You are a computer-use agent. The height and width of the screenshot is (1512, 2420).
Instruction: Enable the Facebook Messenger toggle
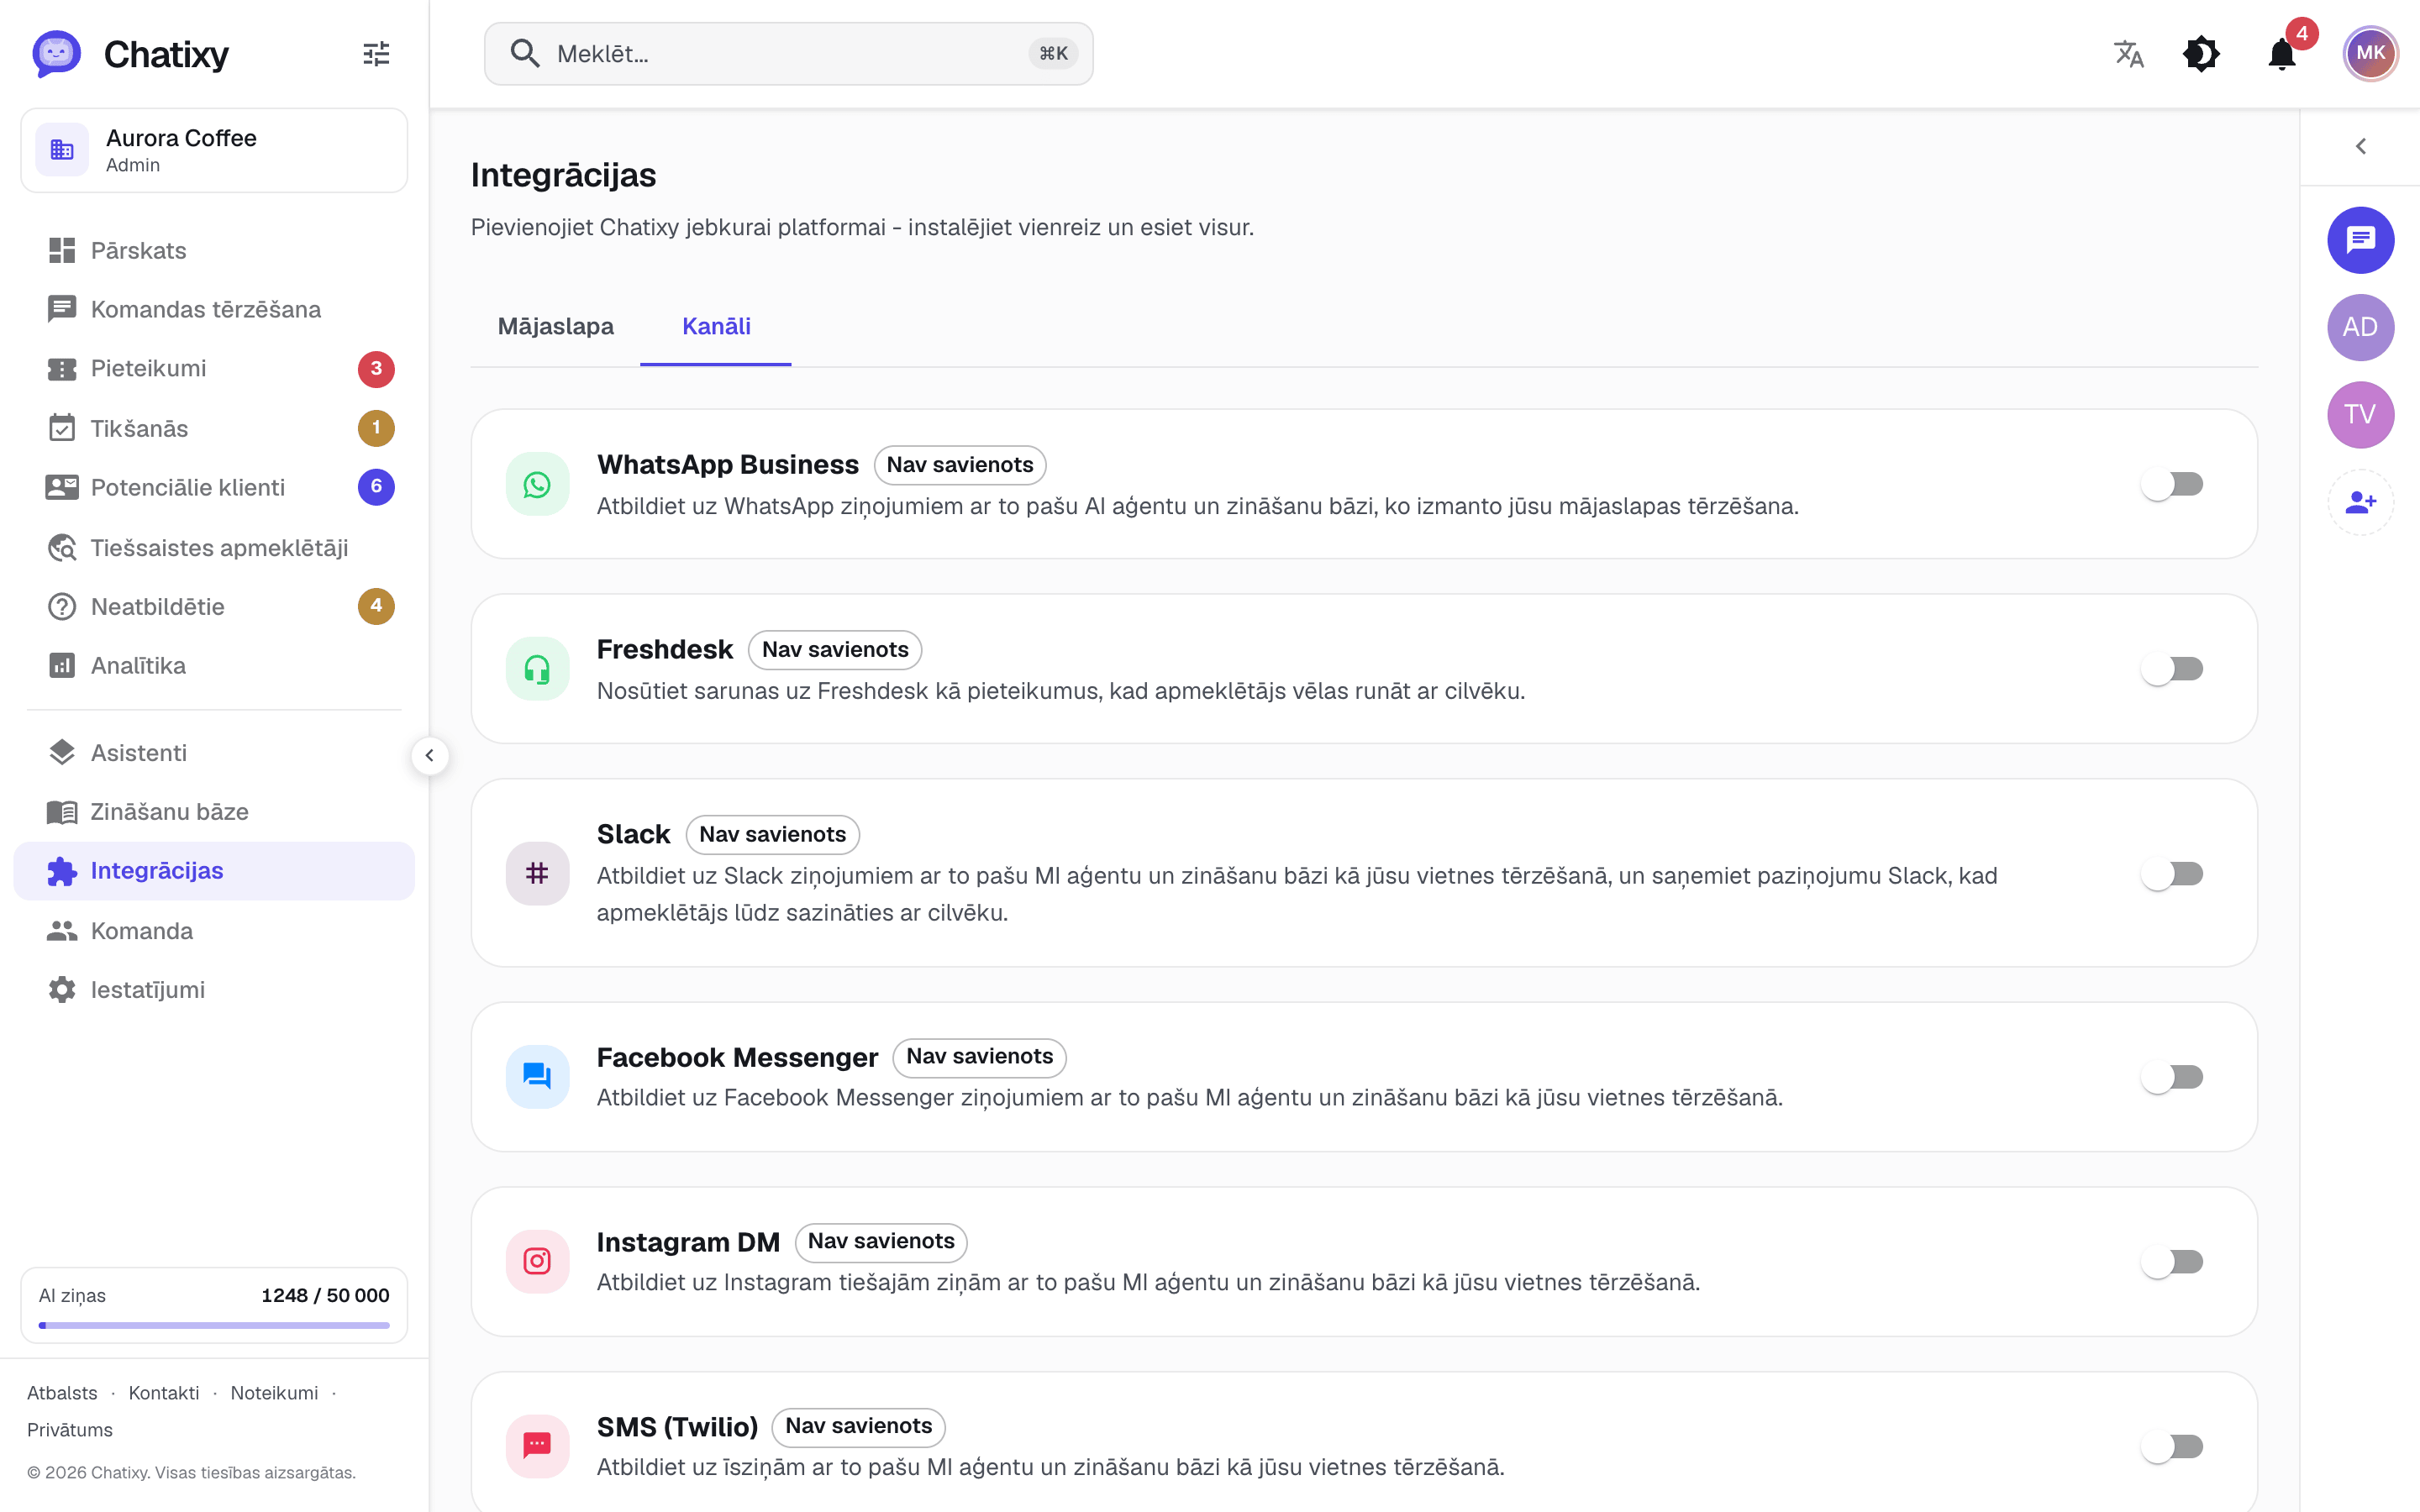(2172, 1077)
